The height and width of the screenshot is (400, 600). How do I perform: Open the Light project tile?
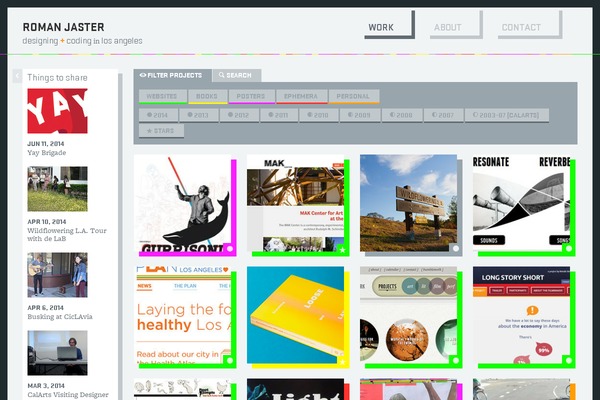pyautogui.click(x=295, y=389)
